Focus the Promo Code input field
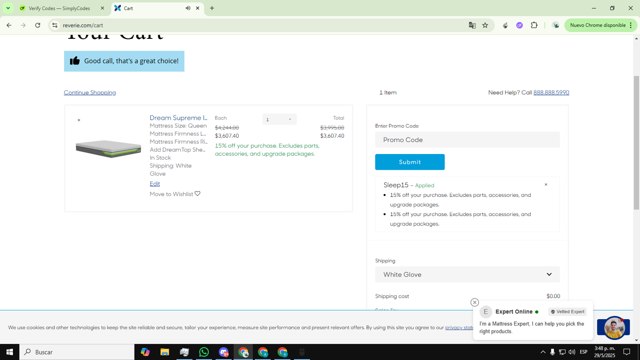Screen dimensions: 640x360 click(x=467, y=140)
